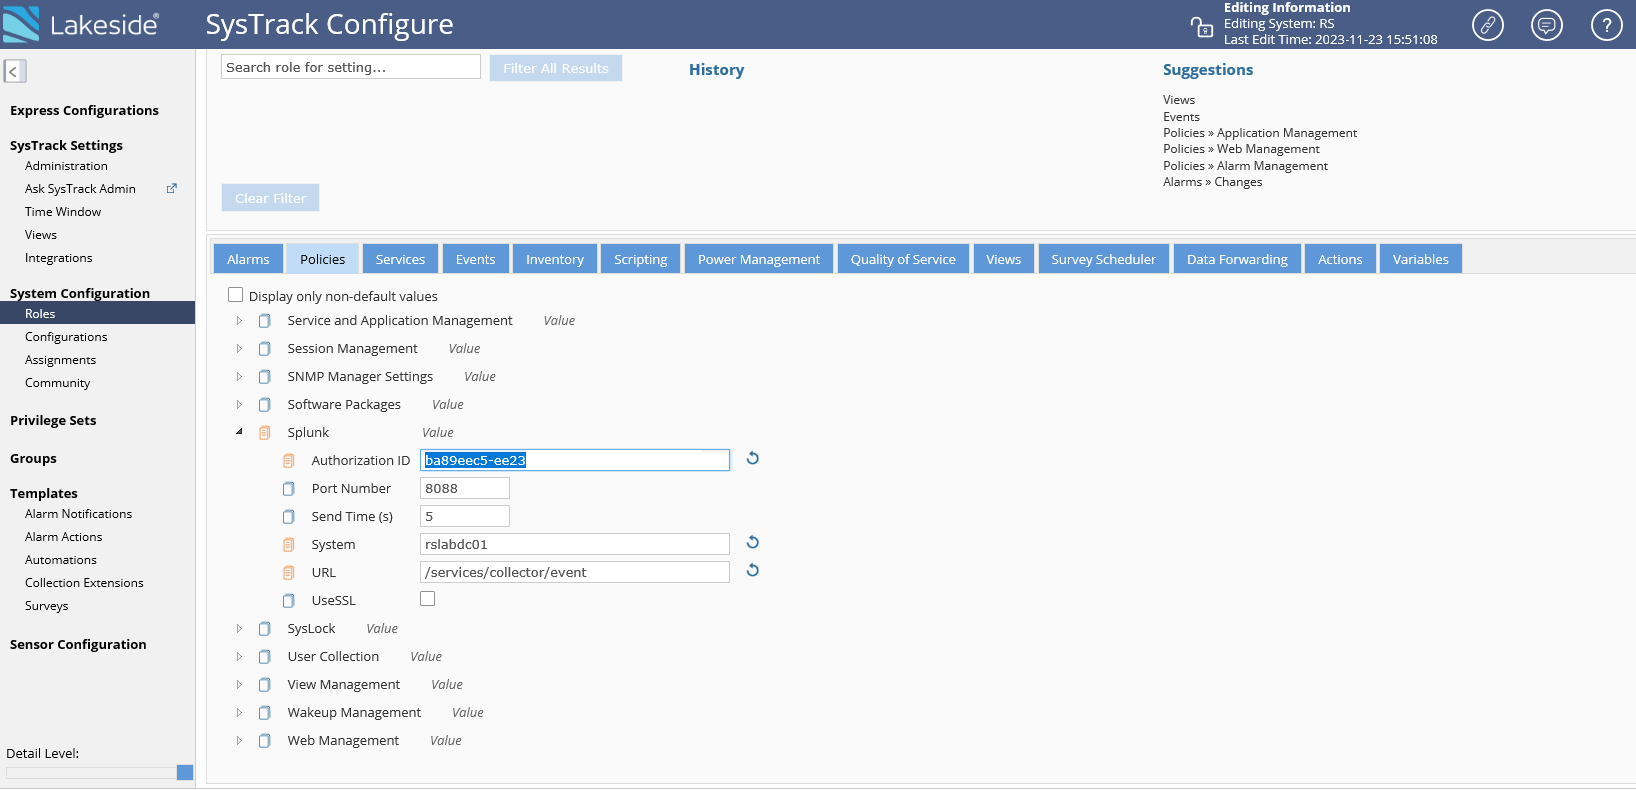Viewport: 1636px width, 790px height.
Task: Switch to the Alarms tab
Action: click(x=248, y=259)
